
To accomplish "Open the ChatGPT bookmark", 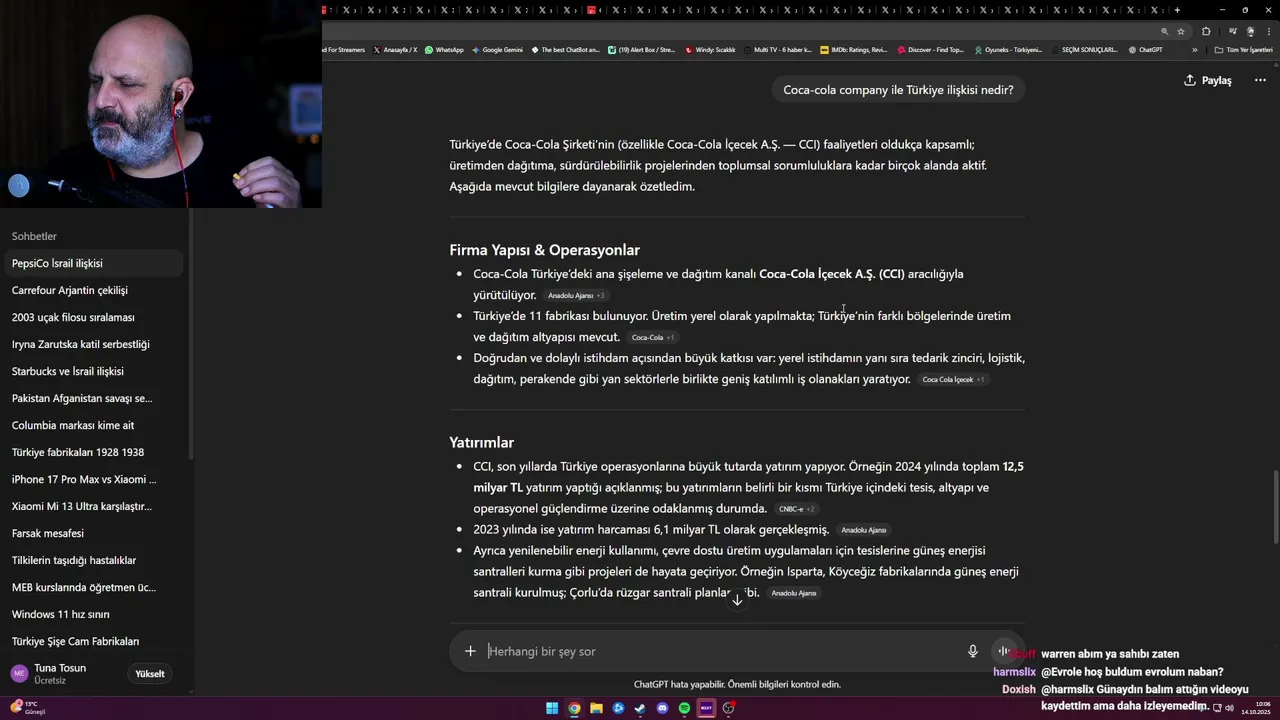I will point(1145,49).
